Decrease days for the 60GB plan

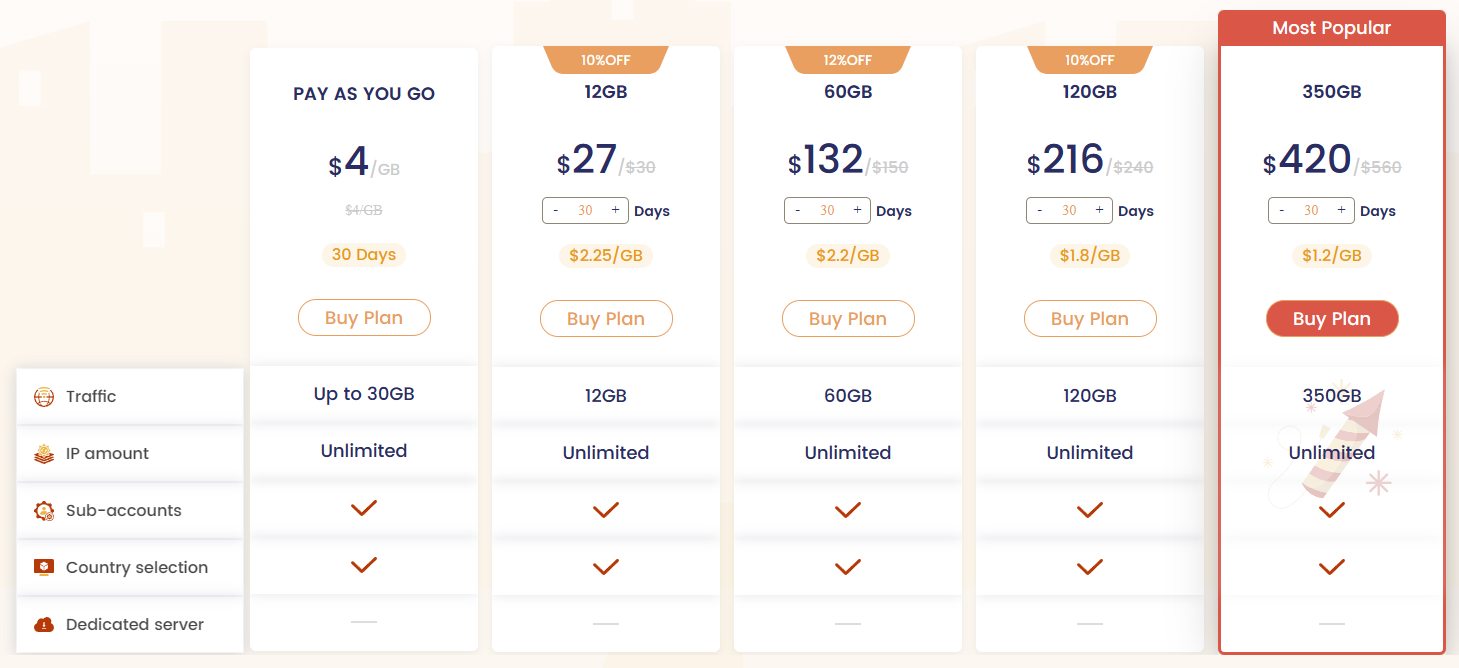point(798,211)
